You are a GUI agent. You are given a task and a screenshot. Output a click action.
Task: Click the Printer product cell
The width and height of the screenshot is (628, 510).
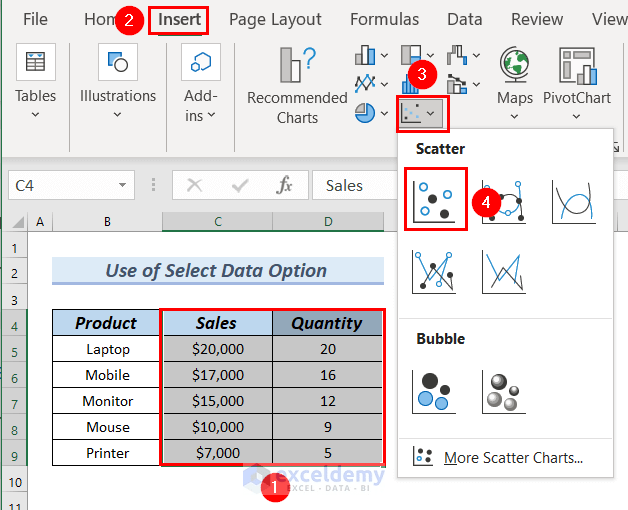click(106, 453)
